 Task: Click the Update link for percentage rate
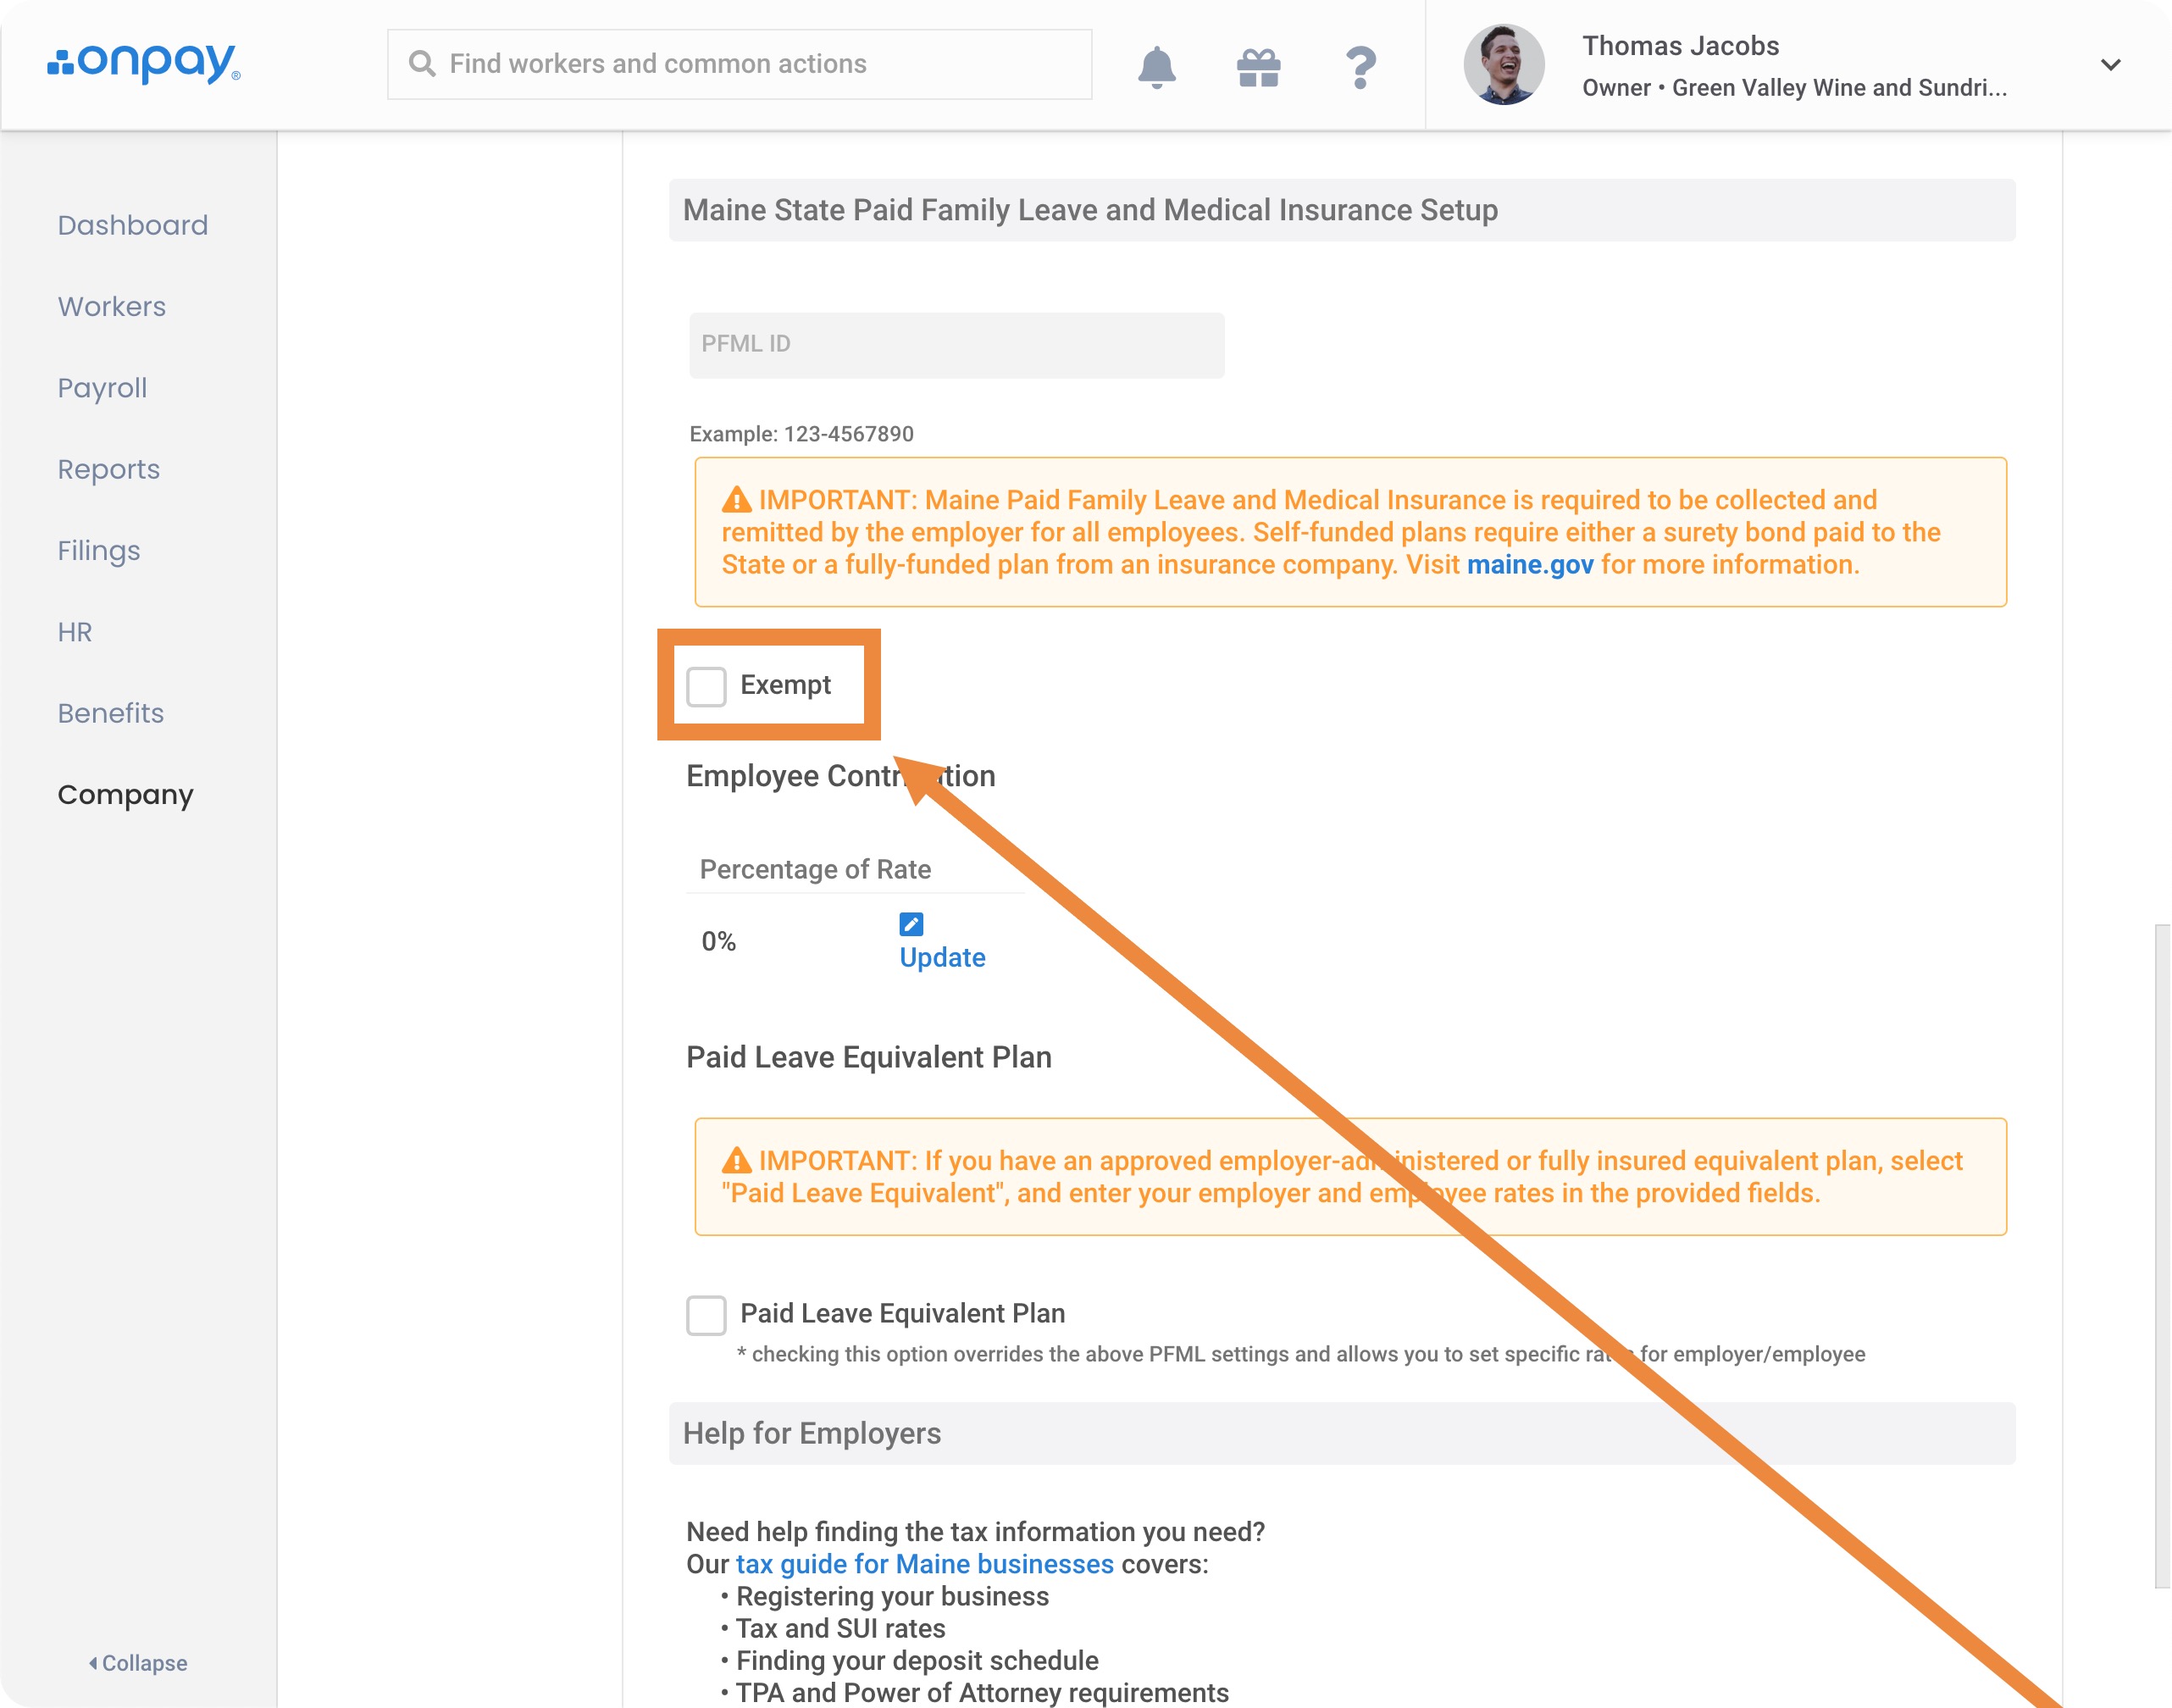942,957
